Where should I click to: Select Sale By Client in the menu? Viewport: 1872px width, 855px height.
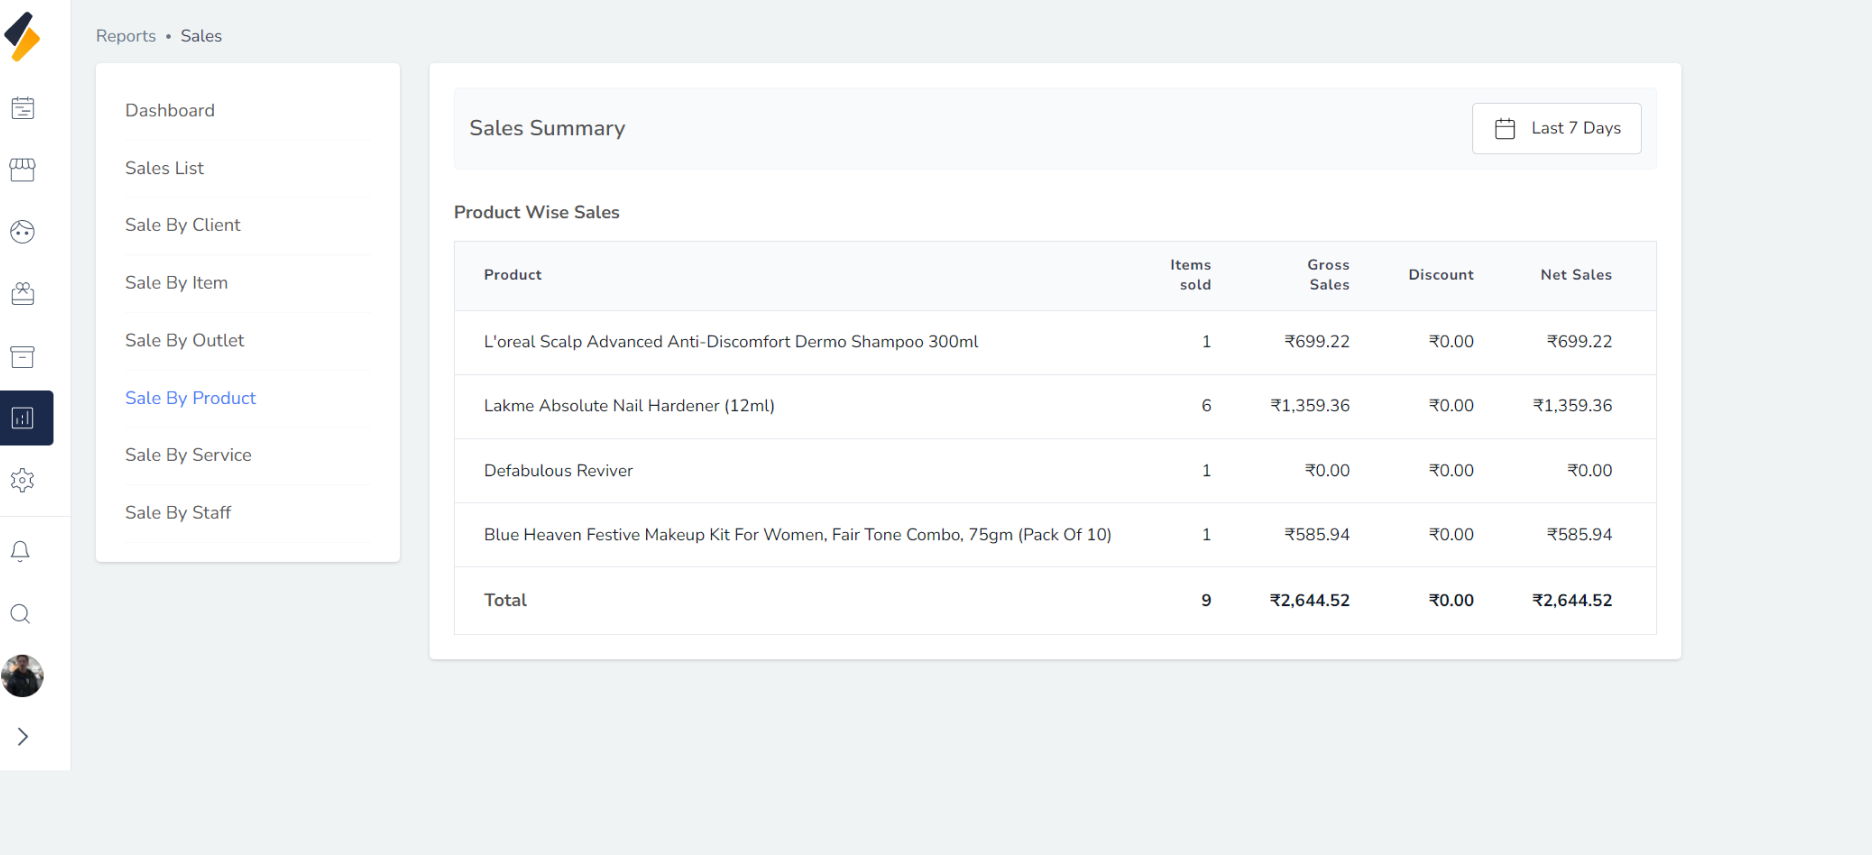click(x=182, y=225)
